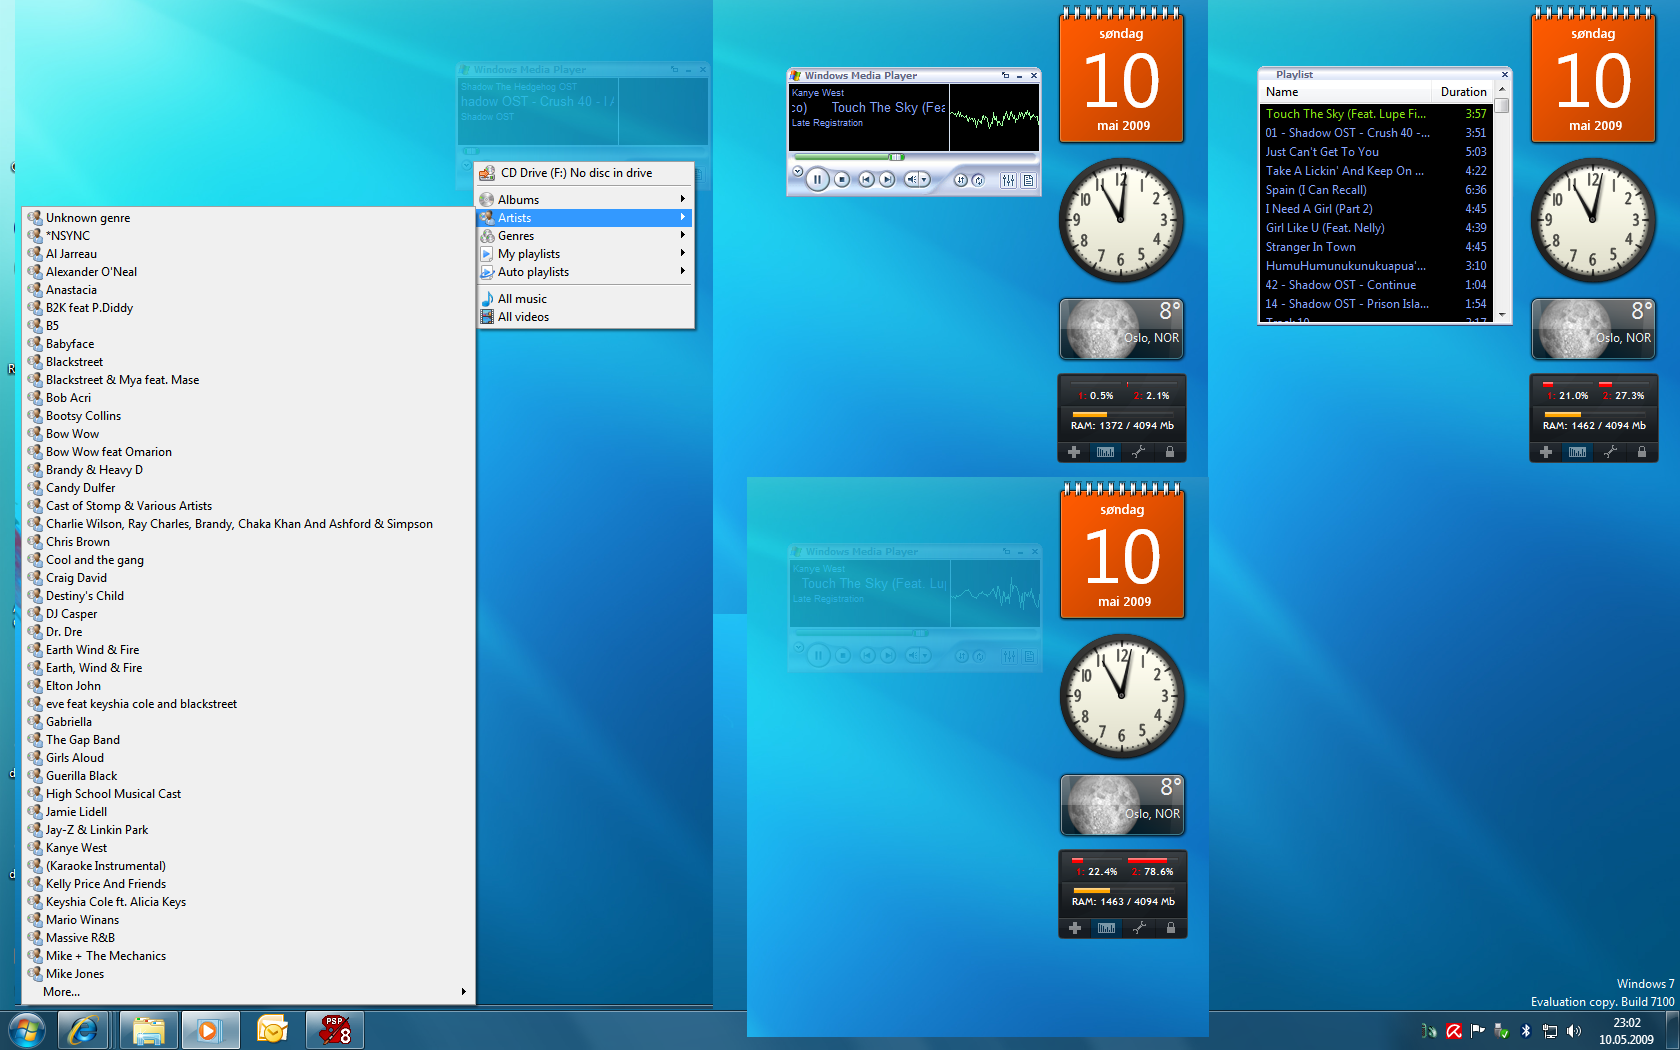Viewport: 1680px width, 1050px height.
Task: Toggle graph view on the RAM 1462 gadget
Action: 1577,452
